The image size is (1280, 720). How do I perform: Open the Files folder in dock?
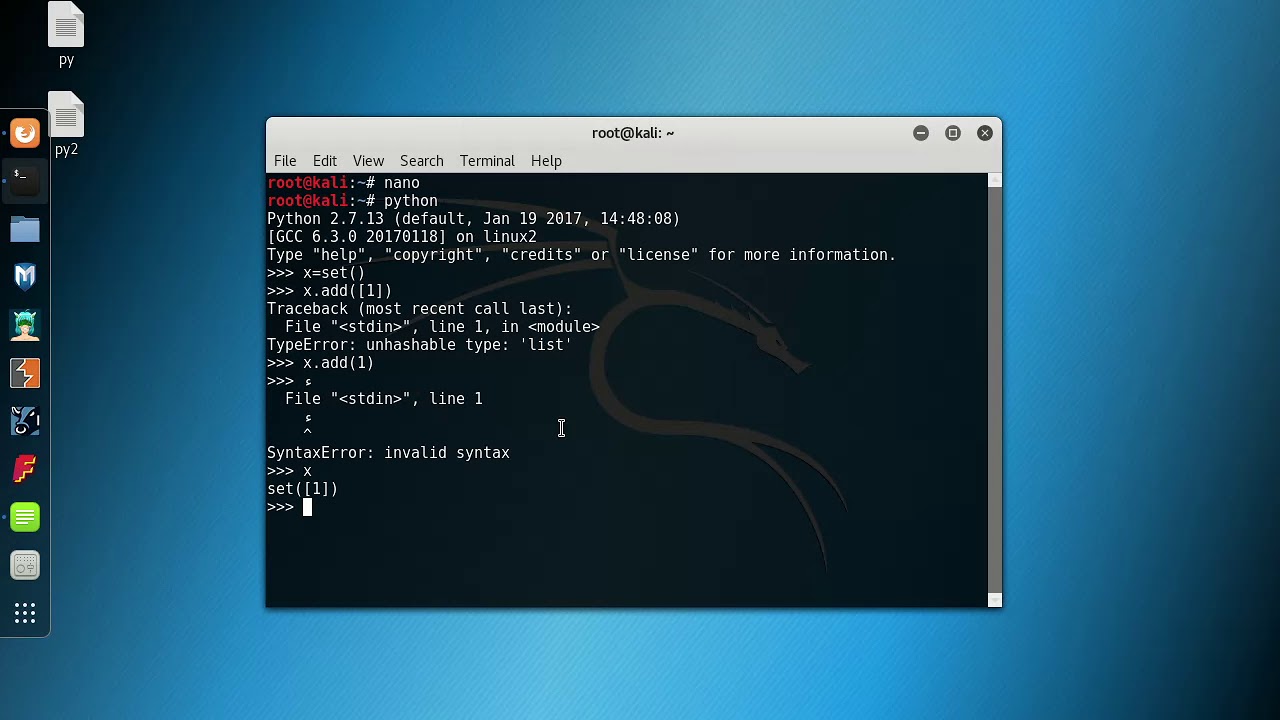coord(25,229)
